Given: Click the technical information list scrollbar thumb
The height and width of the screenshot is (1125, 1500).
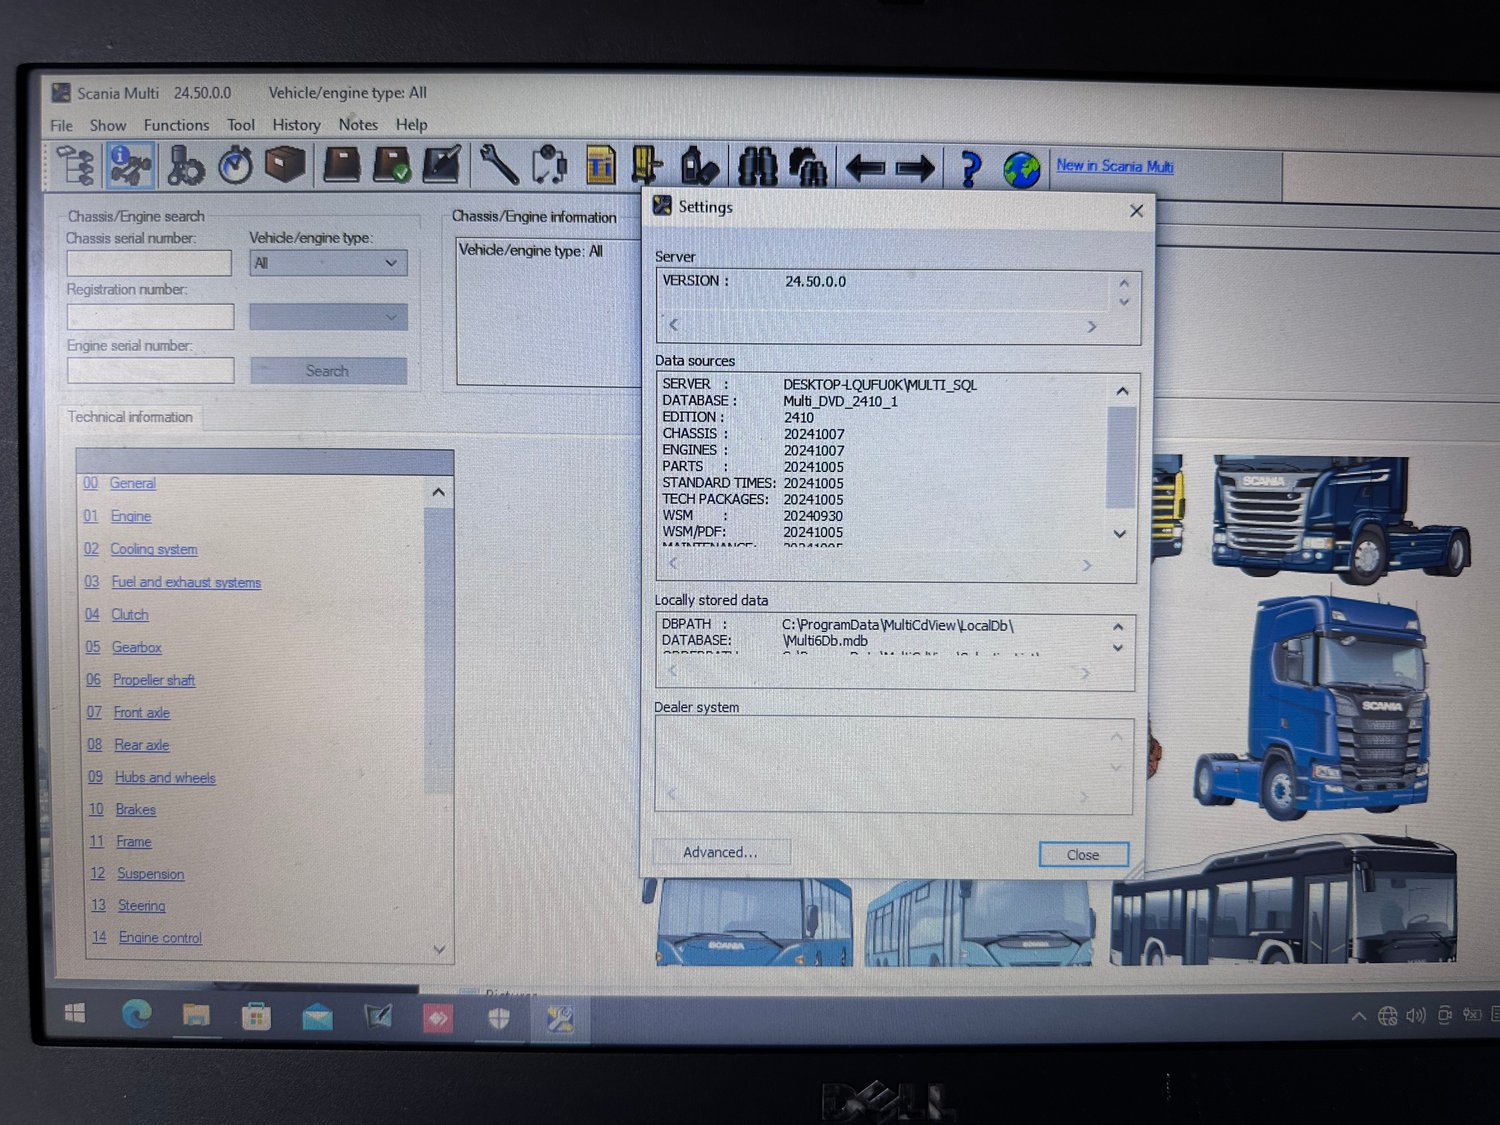Looking at the screenshot, I should tap(438, 650).
